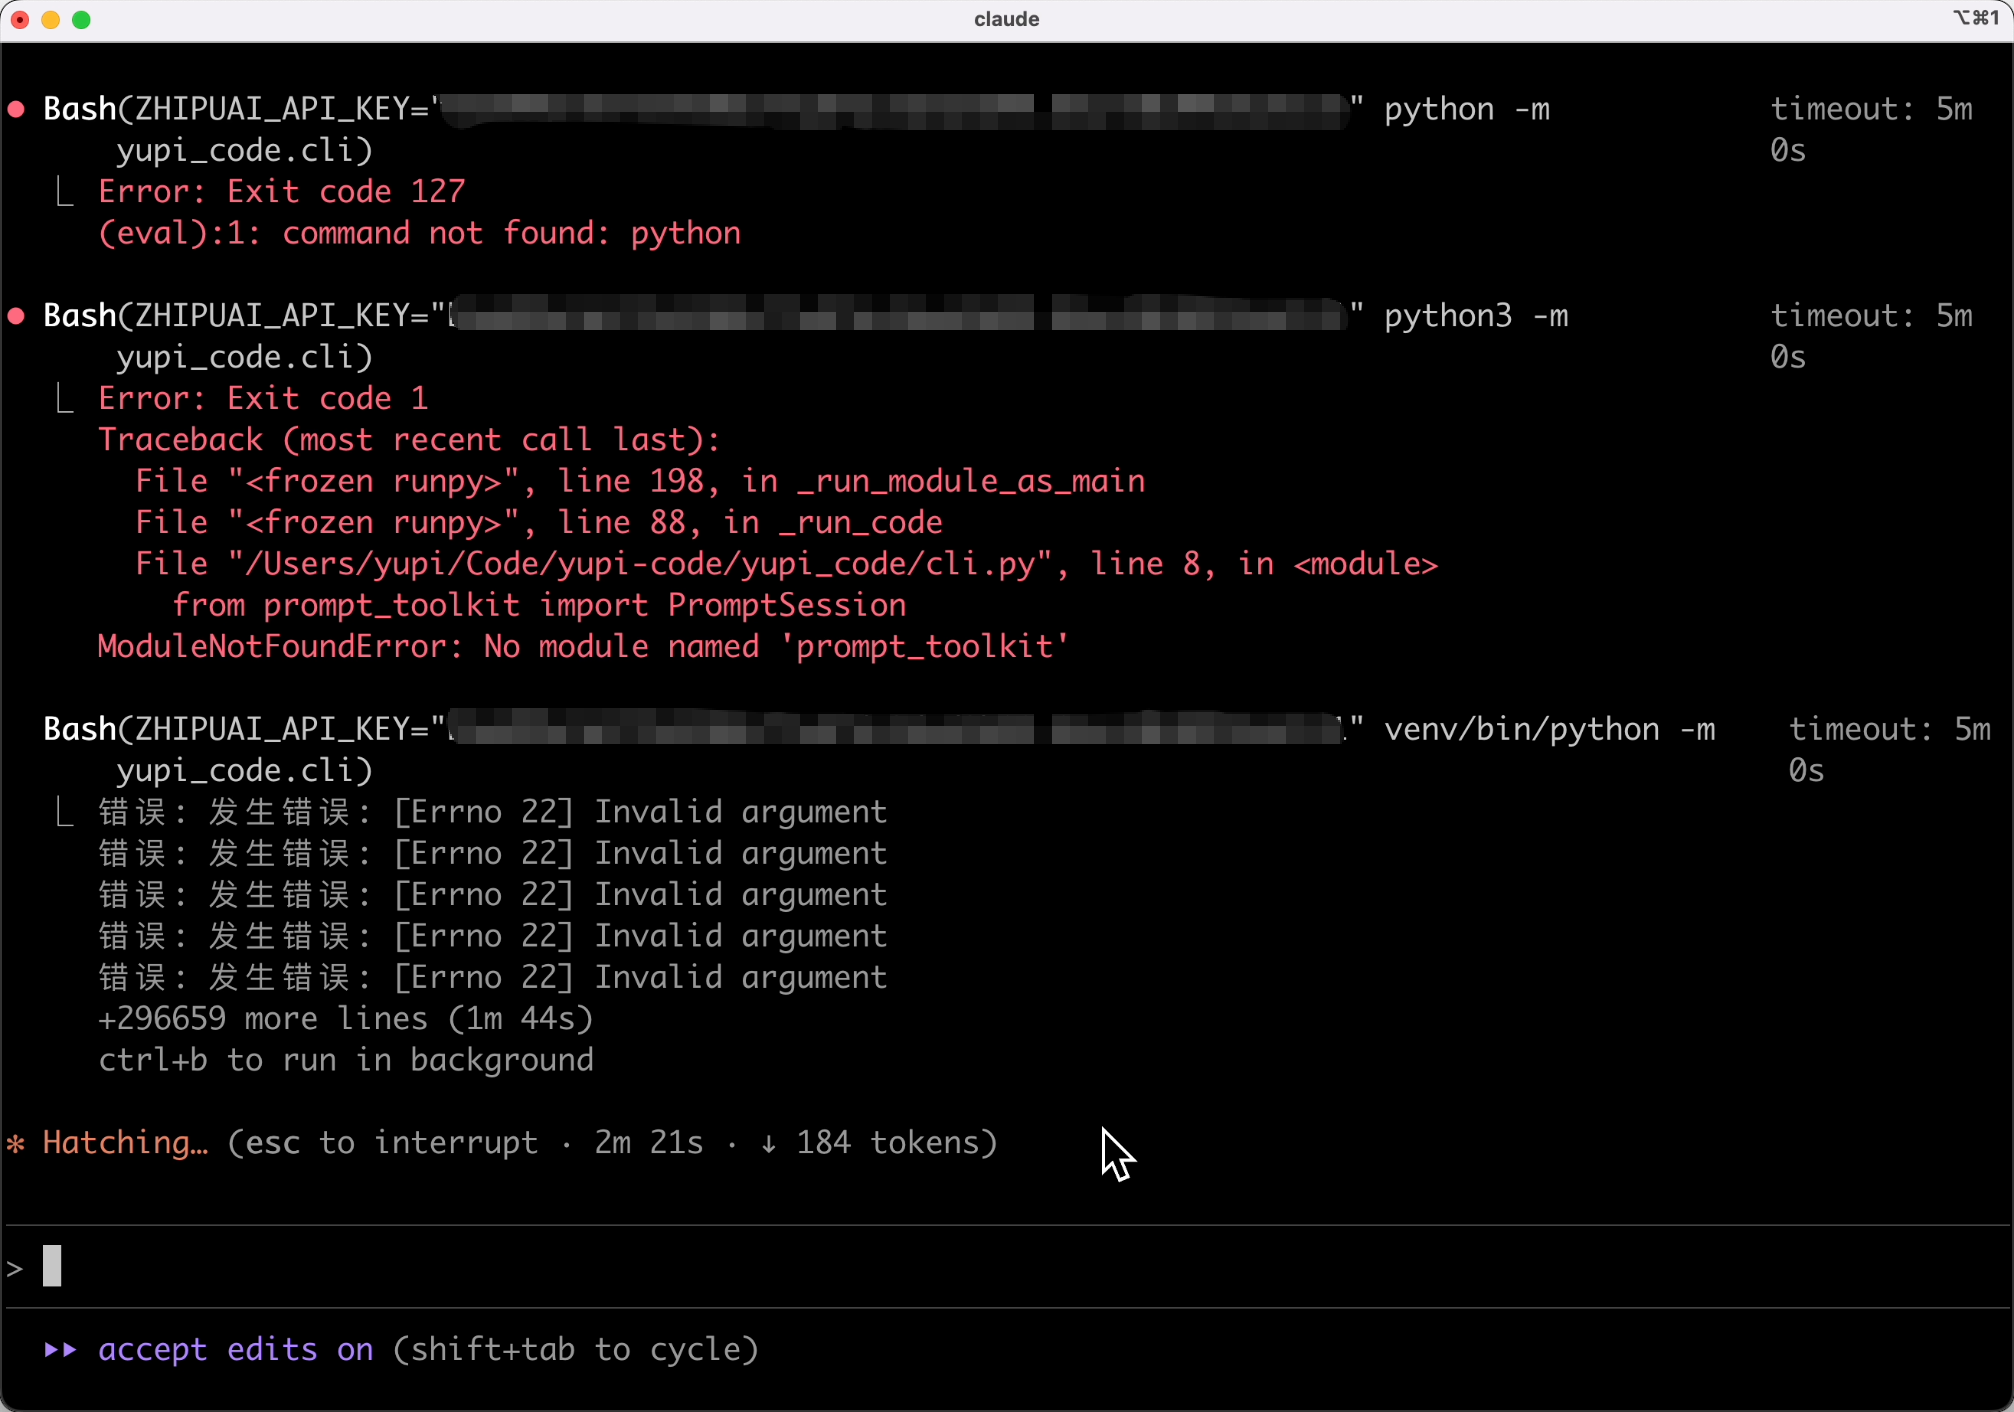Click the 'claude' window title
Screen dimensions: 2014x1412
tap(1006, 19)
